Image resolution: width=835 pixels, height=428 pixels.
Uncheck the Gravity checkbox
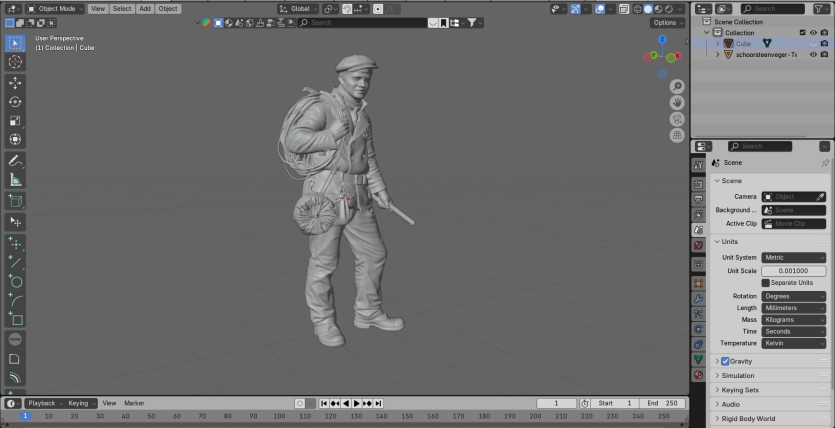(725, 361)
